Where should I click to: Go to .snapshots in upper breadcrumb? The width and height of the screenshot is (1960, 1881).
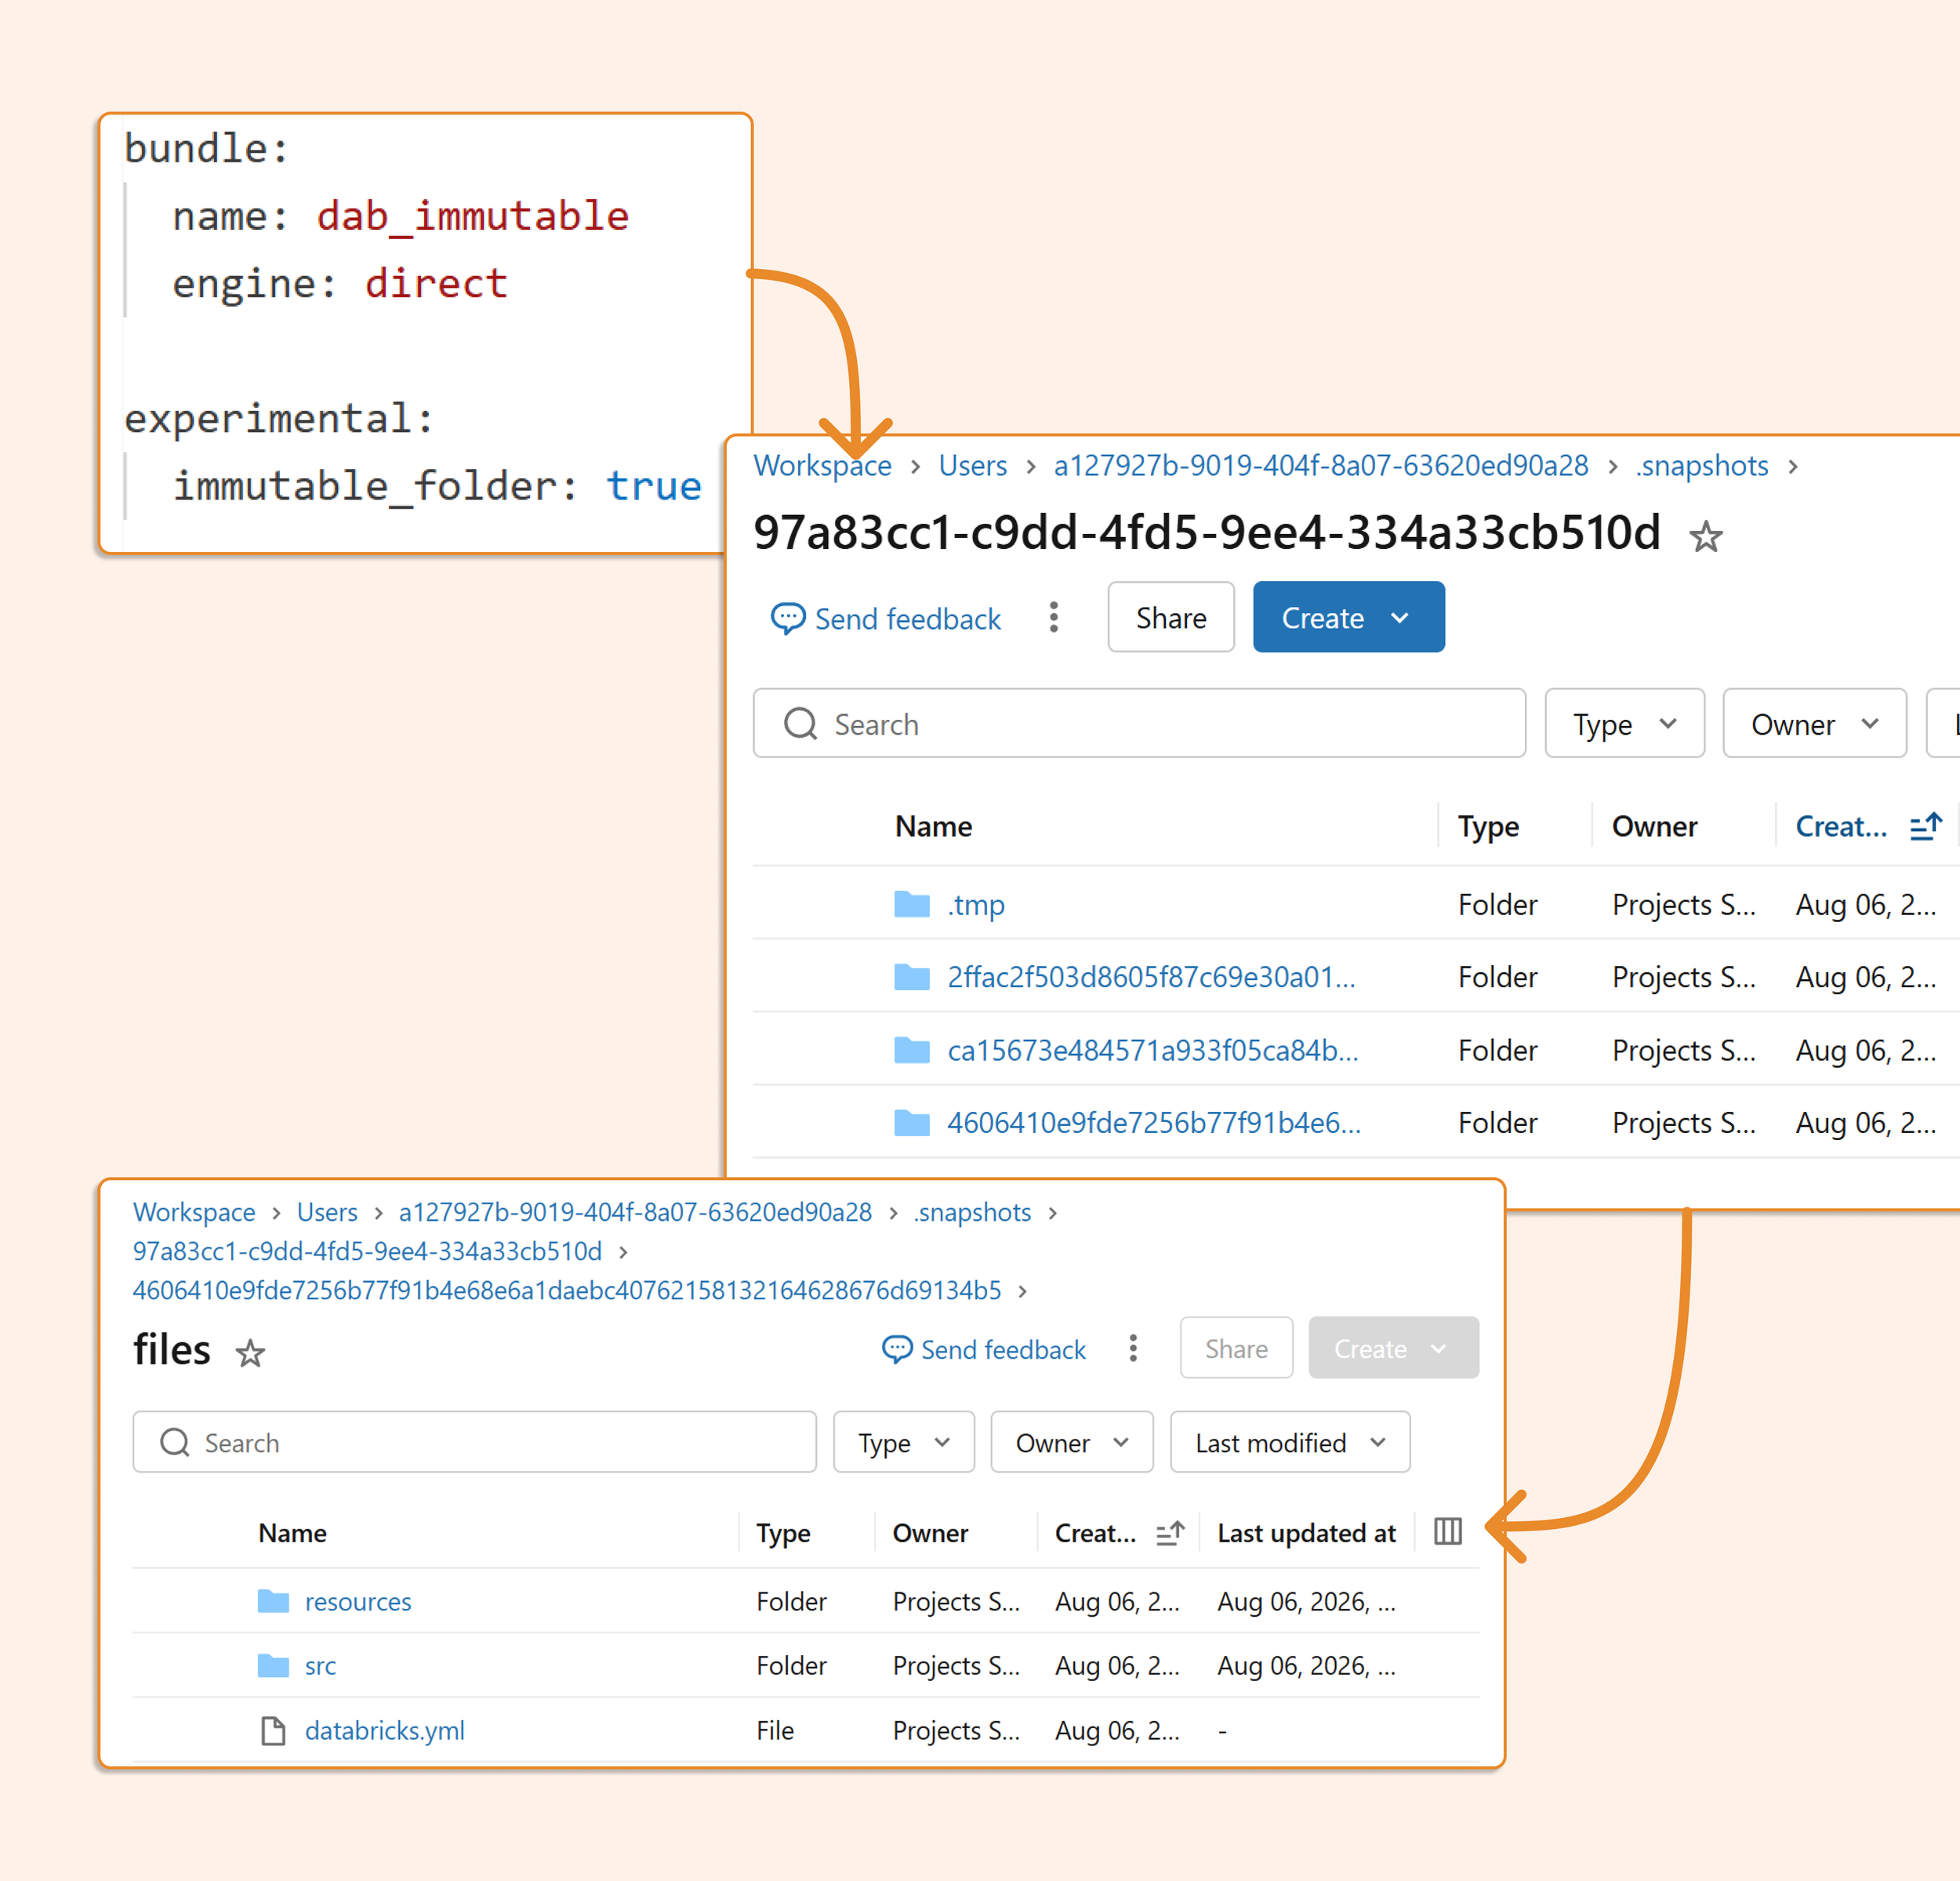coord(1702,465)
